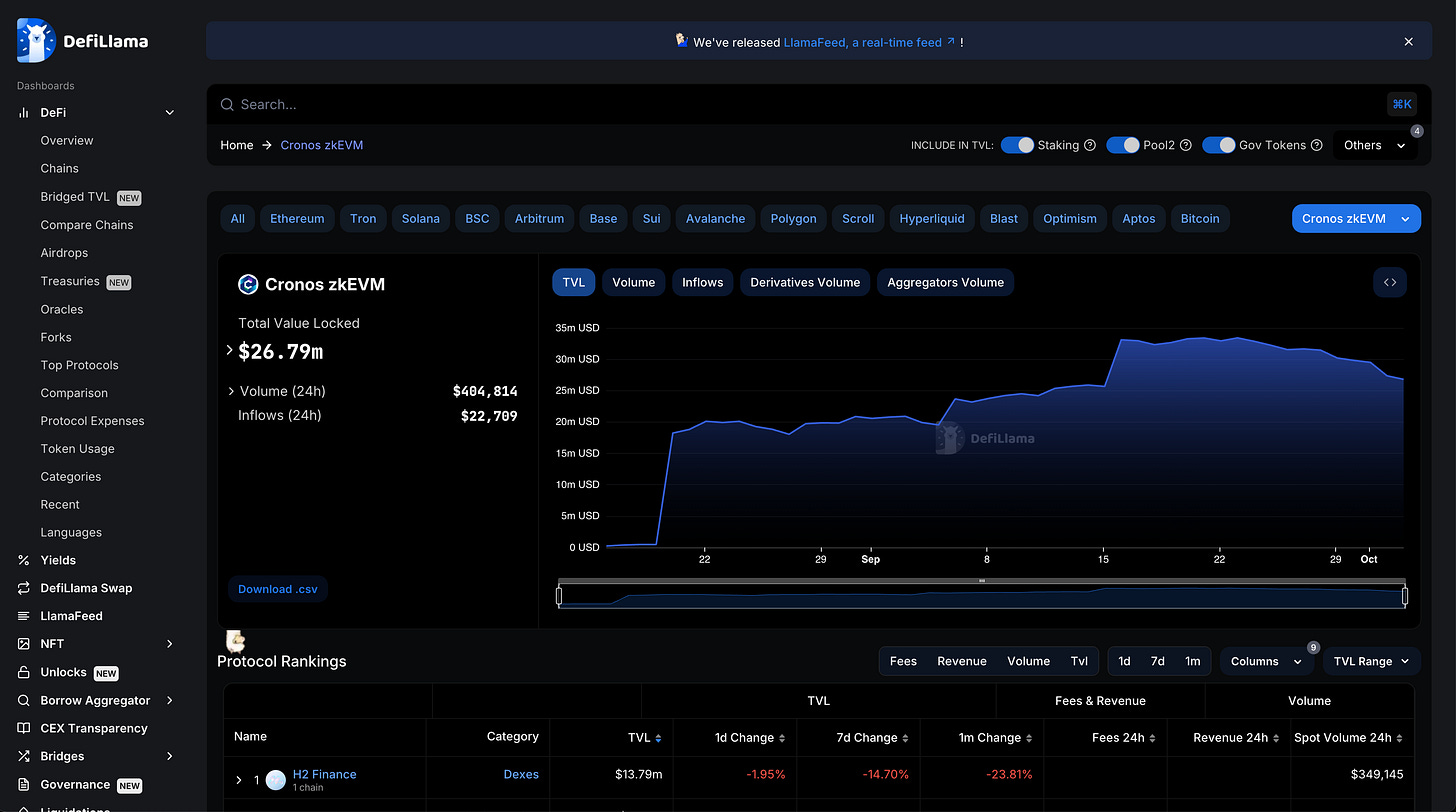Screen dimensions: 1456x812
Task: Click right handle of chart range slider
Action: click(1405, 596)
